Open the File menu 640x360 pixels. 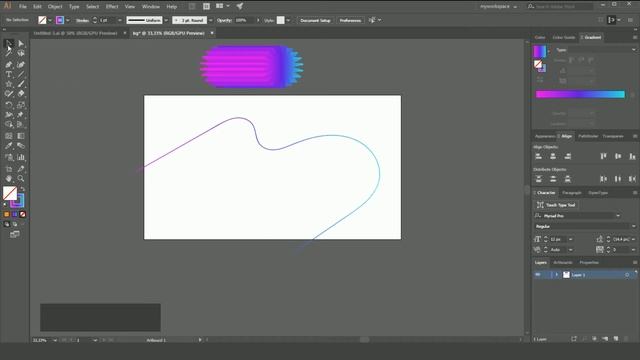[x=22, y=7]
